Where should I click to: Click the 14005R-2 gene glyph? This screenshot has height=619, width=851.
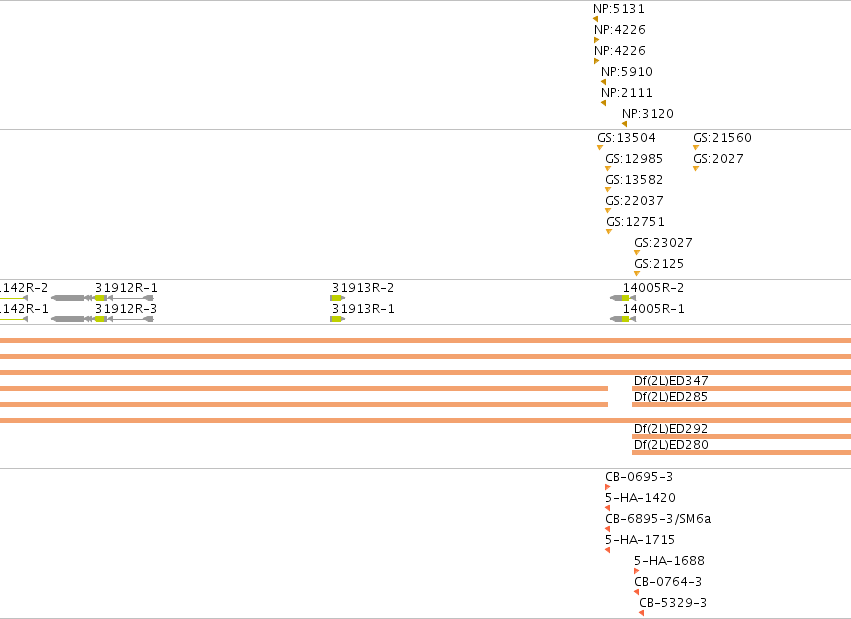click(623, 298)
